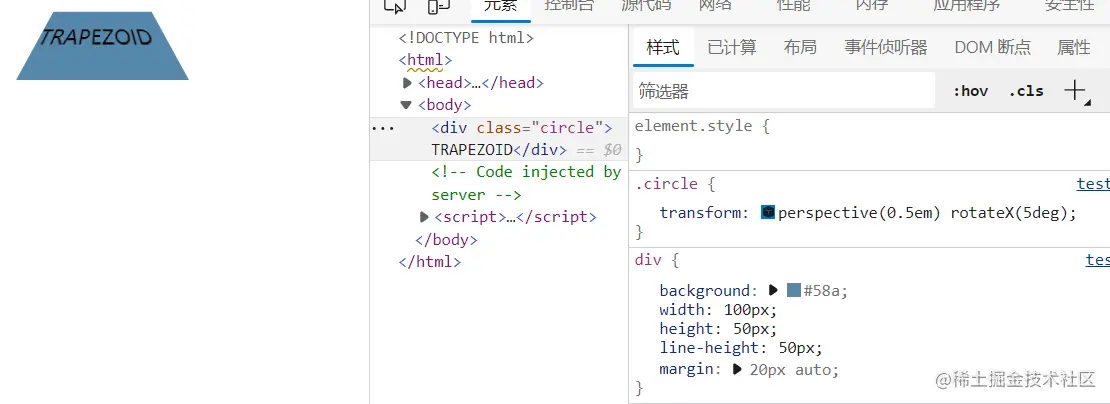Viewport: 1110px width, 404px height.
Task: Collapse the body node in DOM tree
Action: 406,105
